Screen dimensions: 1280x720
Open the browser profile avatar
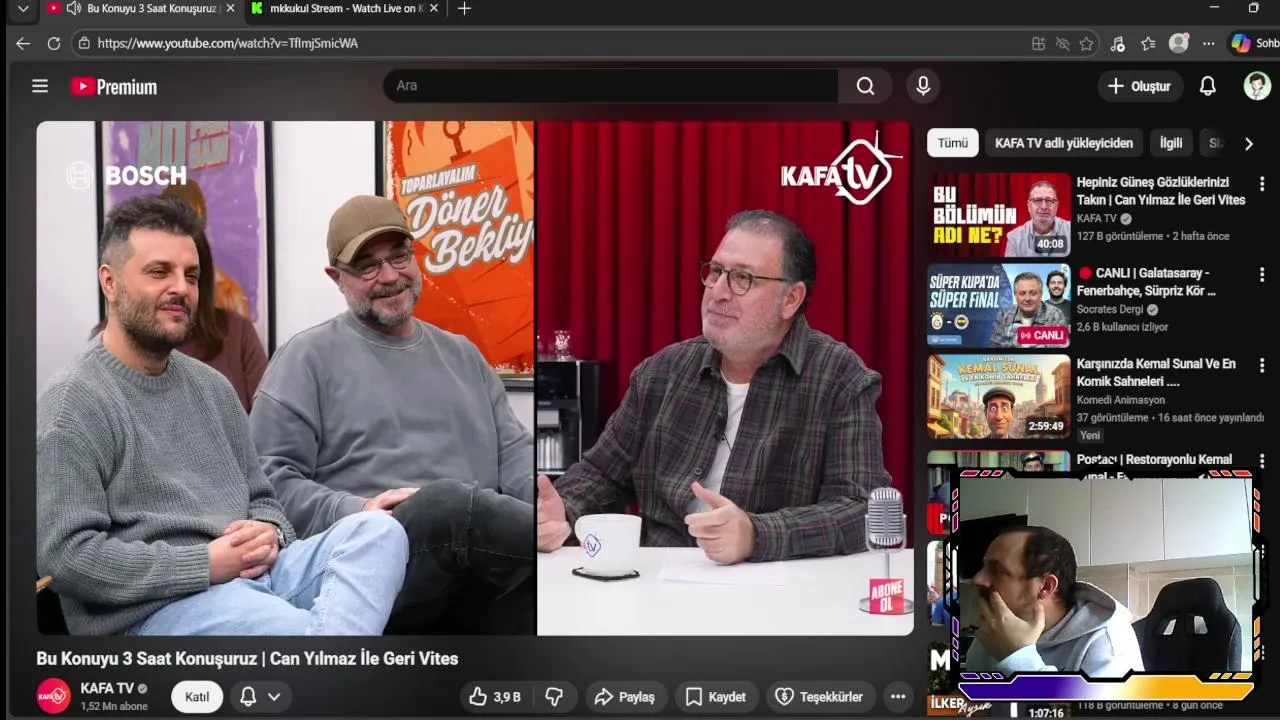(1179, 43)
